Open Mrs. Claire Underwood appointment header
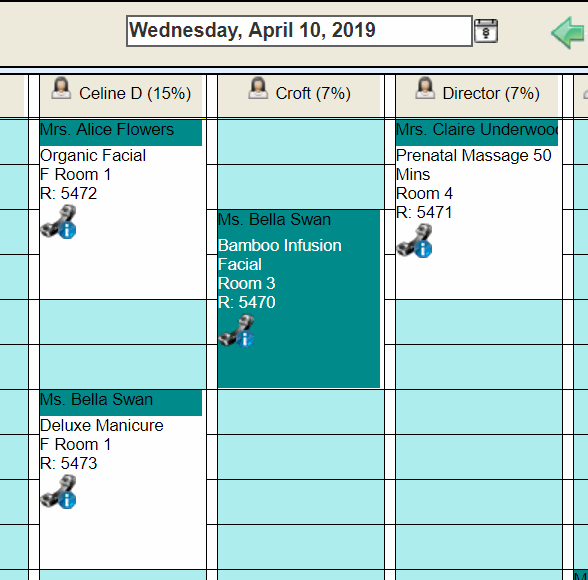This screenshot has height=580, width=588. [477, 132]
